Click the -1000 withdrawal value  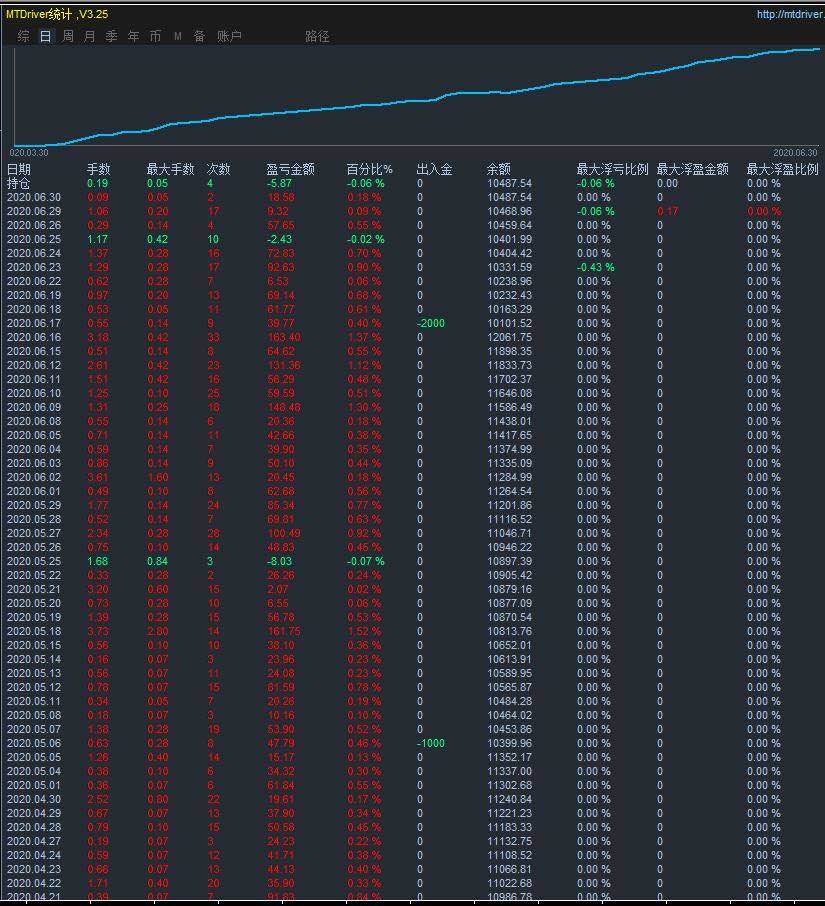pos(431,743)
